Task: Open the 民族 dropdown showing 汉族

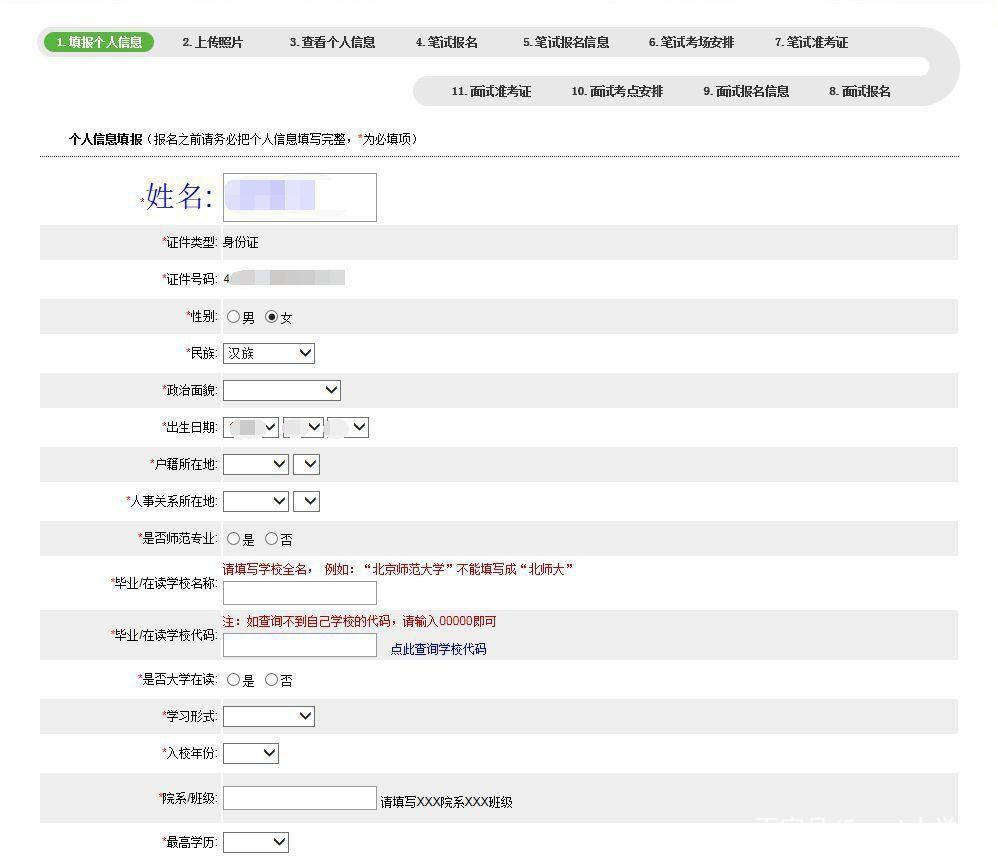Action: pyautogui.click(x=268, y=353)
